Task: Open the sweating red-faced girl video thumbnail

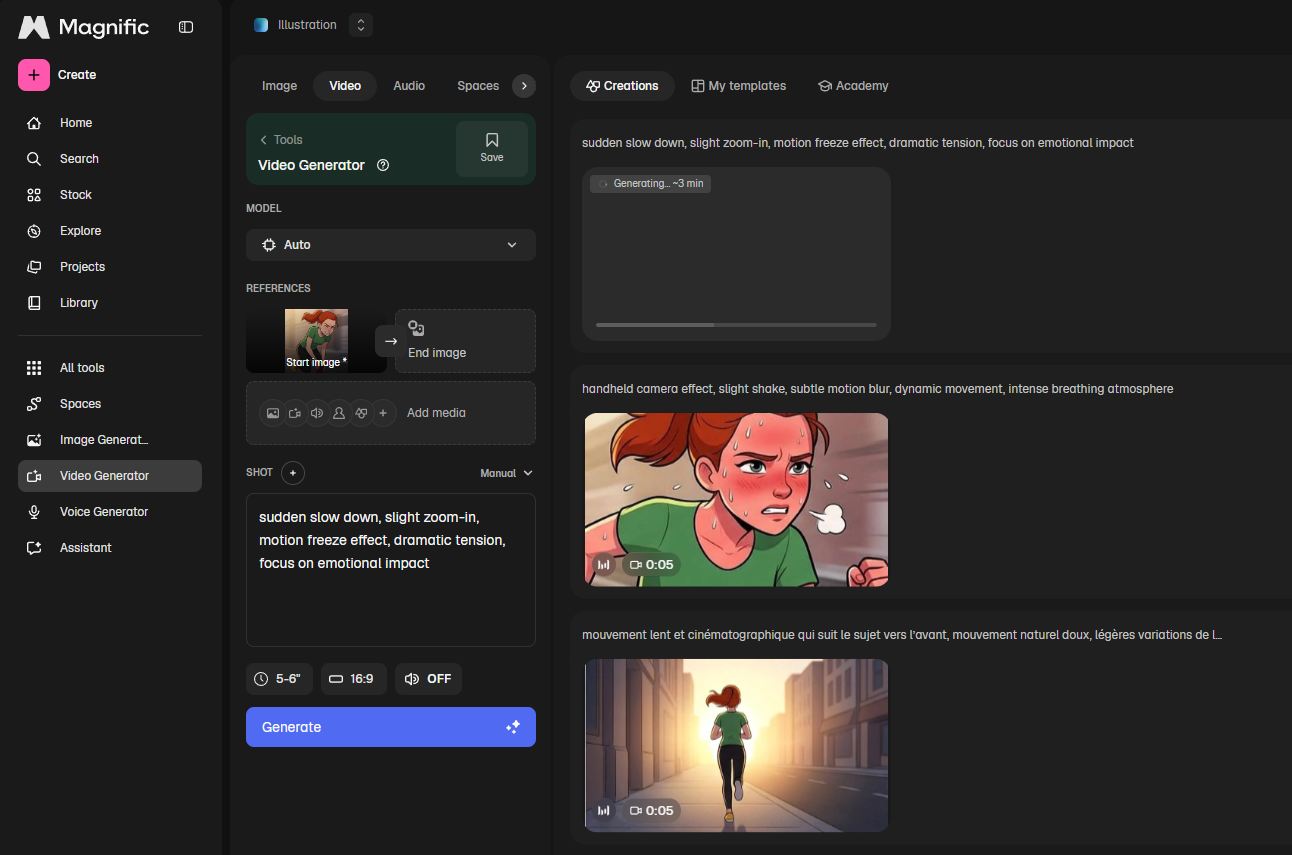Action: point(736,500)
